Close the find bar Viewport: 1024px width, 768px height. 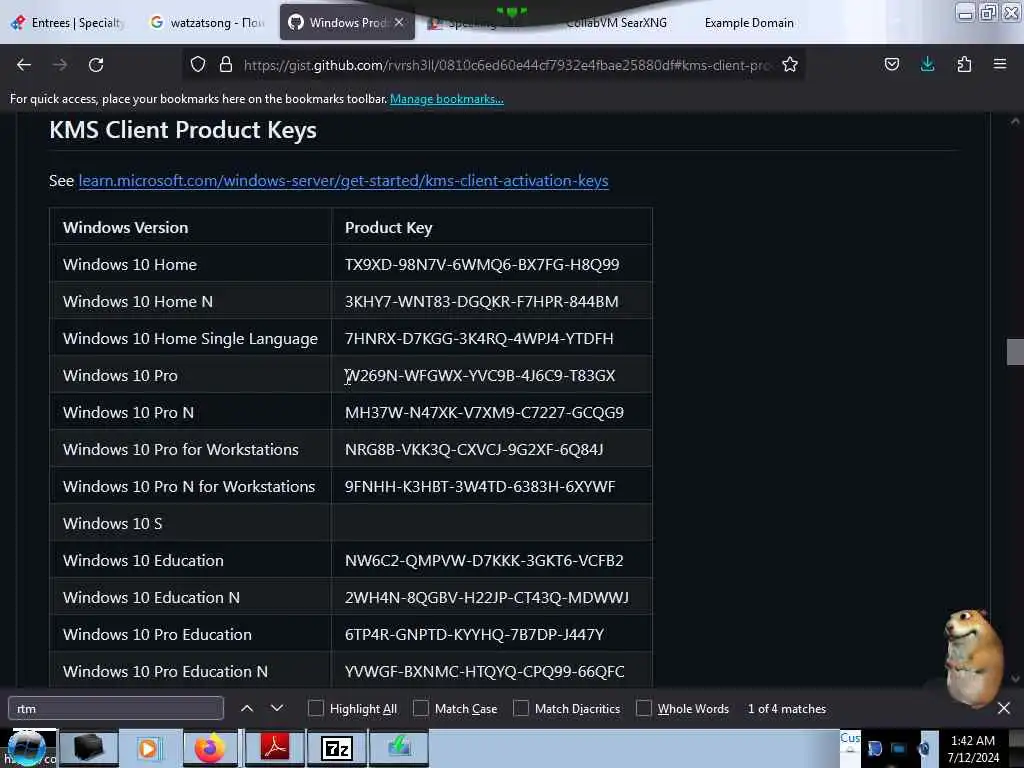[x=1004, y=708]
